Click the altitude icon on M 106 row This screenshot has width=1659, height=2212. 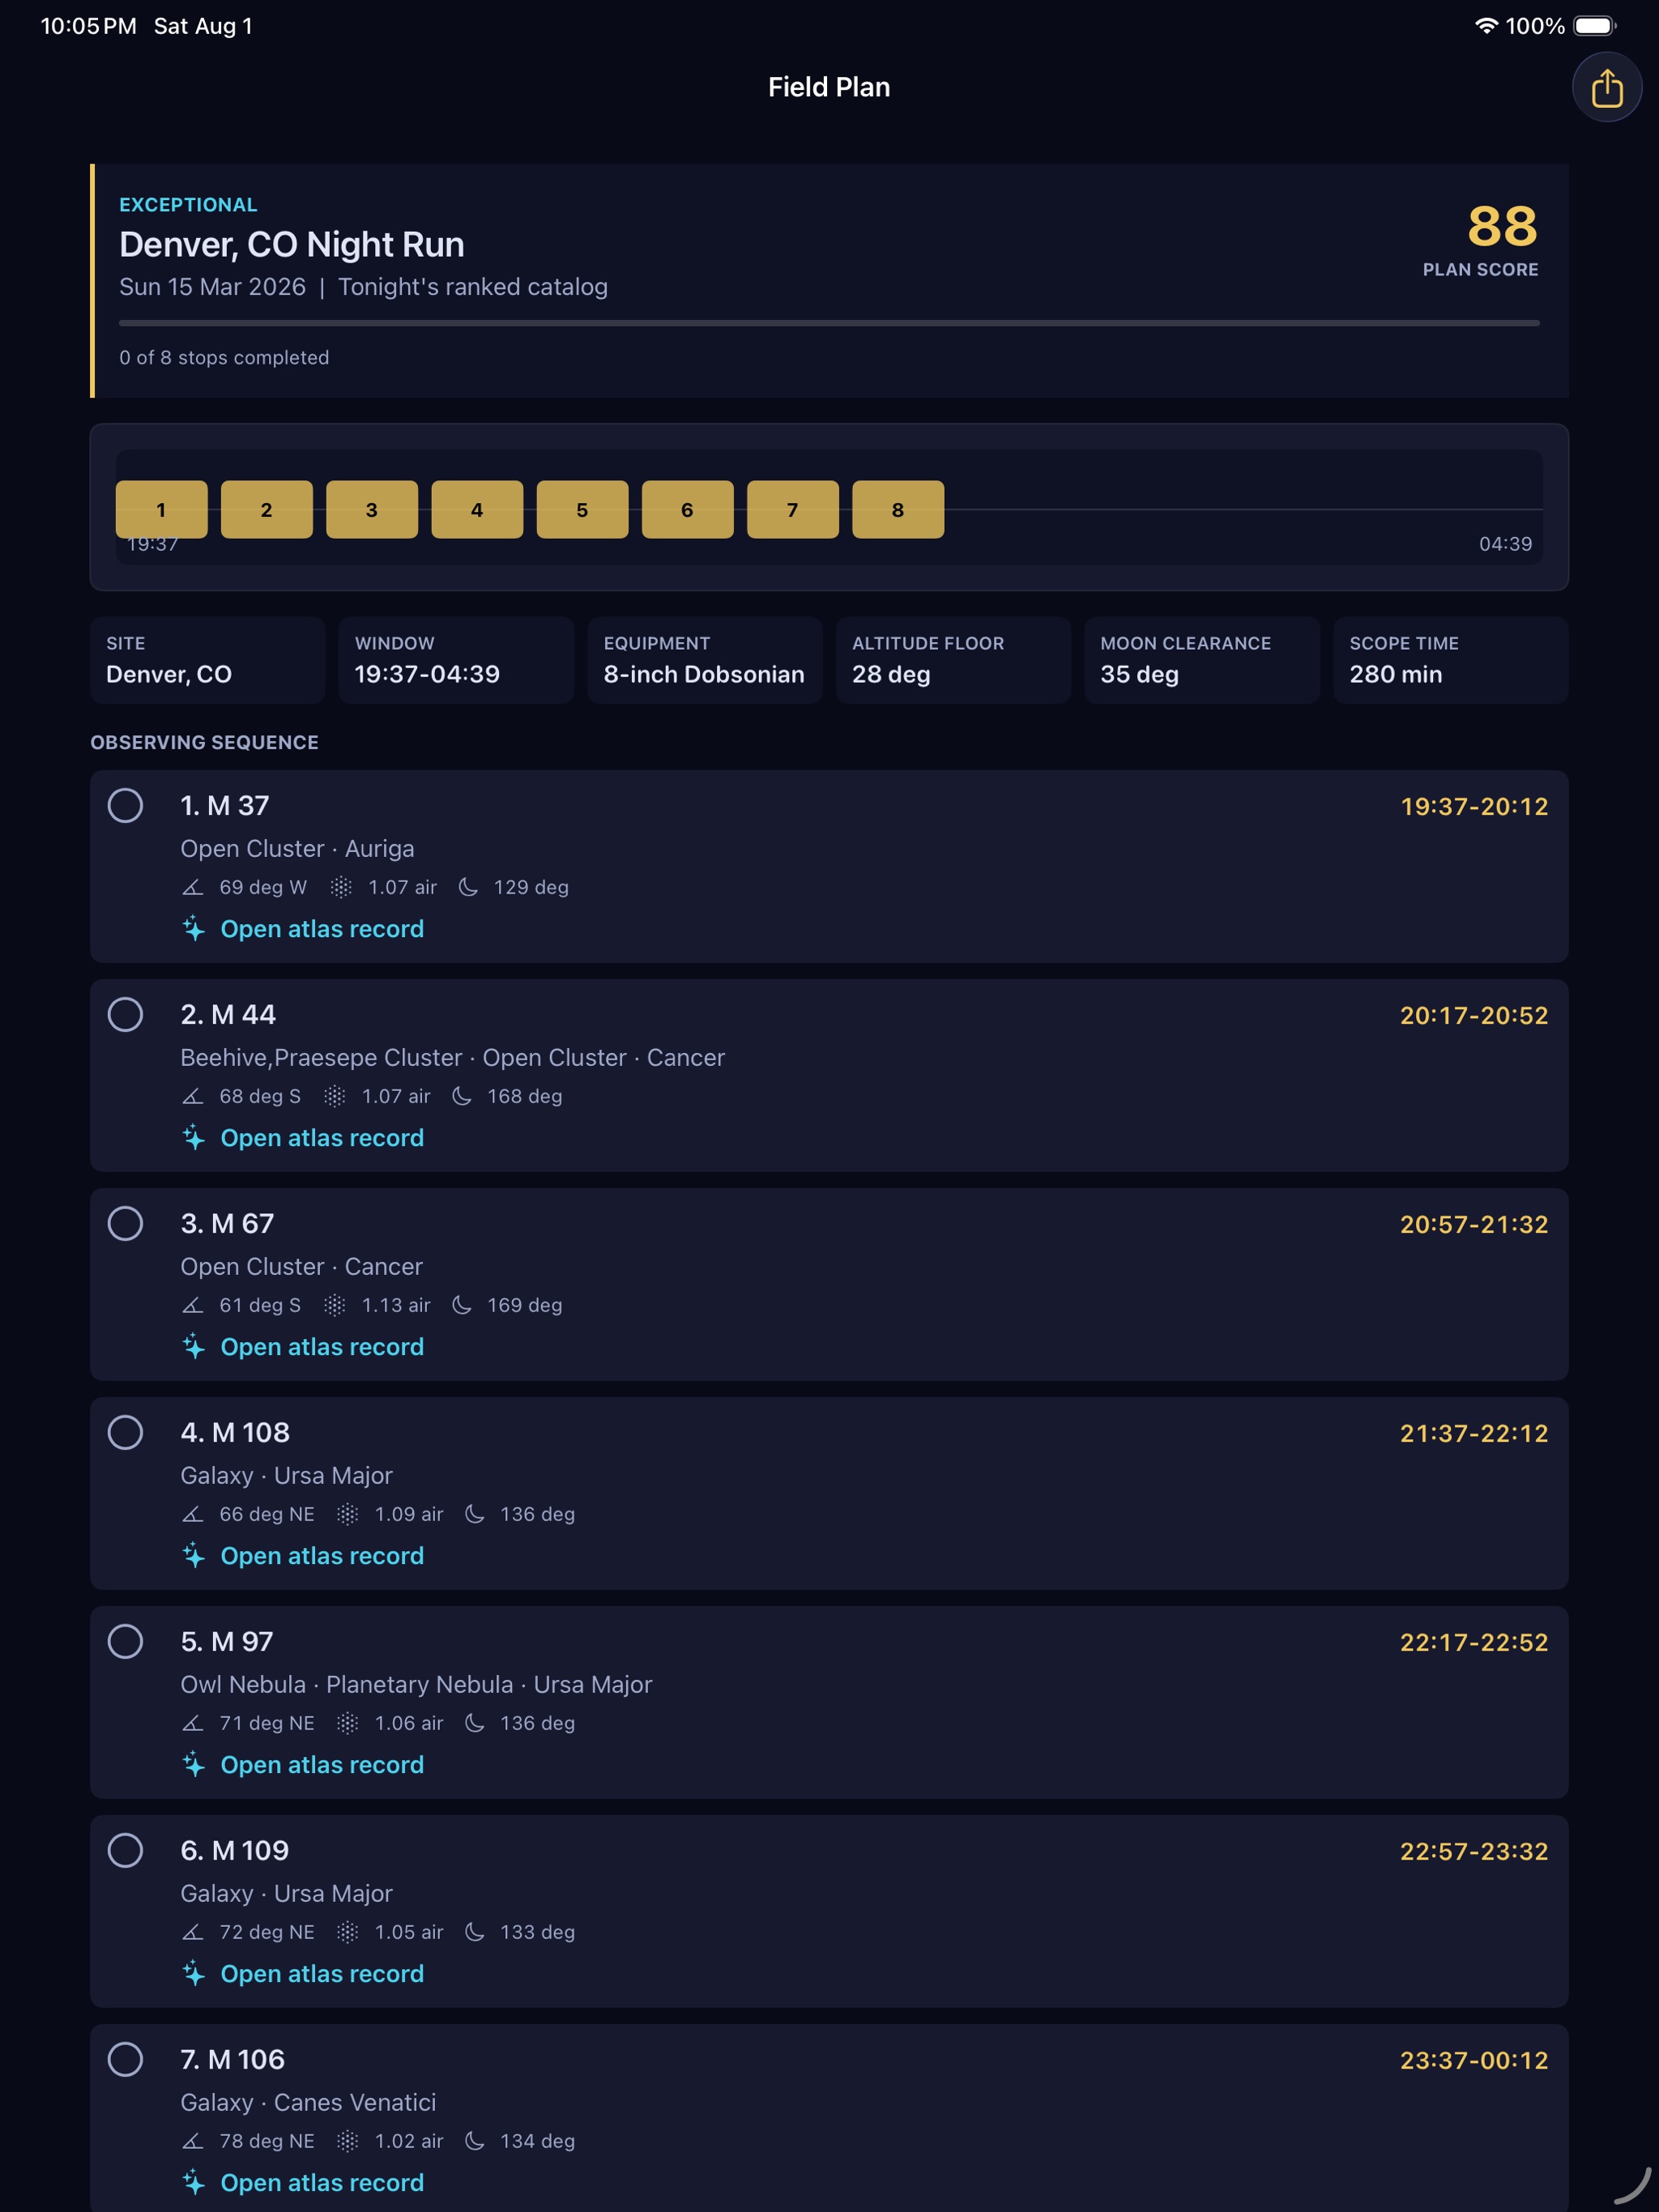pyautogui.click(x=193, y=2142)
